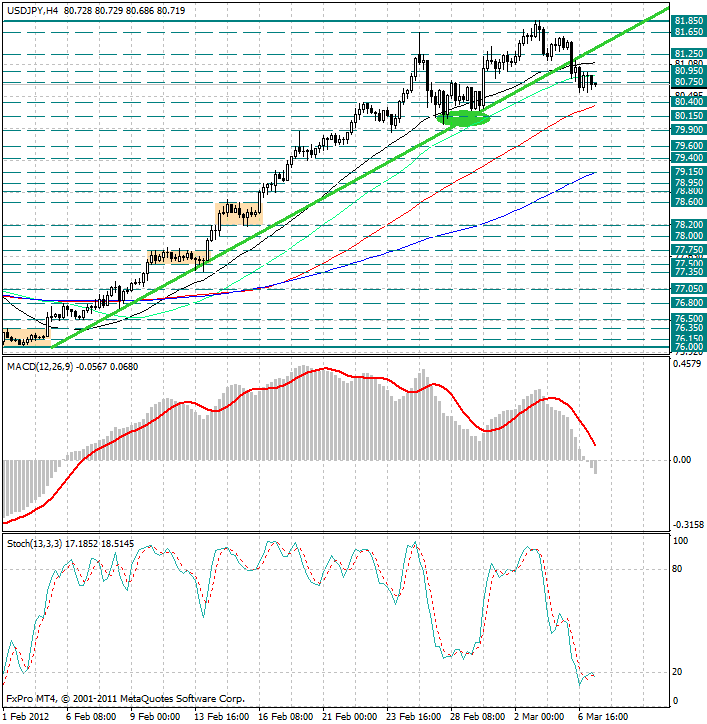Click the -0.3158 MACD scale value

689,525
